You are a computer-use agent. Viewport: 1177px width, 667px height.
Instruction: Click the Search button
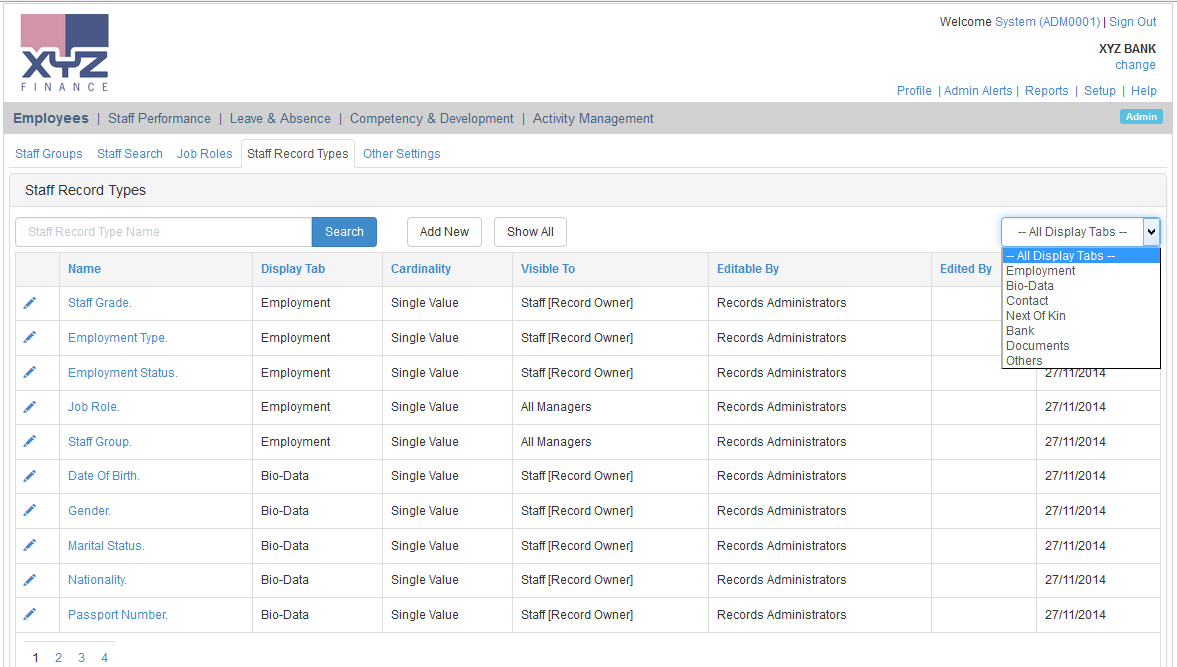pos(344,231)
